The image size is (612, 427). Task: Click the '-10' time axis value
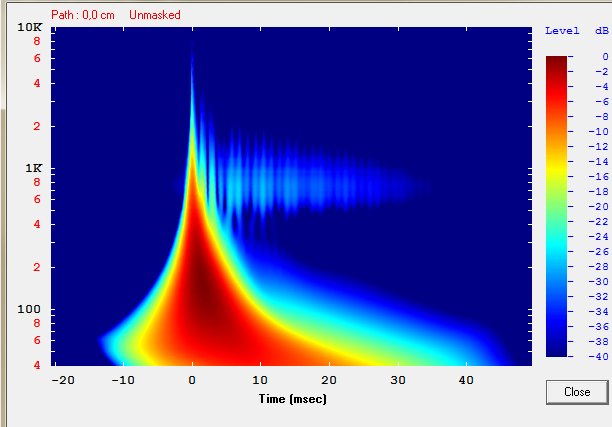(x=123, y=380)
